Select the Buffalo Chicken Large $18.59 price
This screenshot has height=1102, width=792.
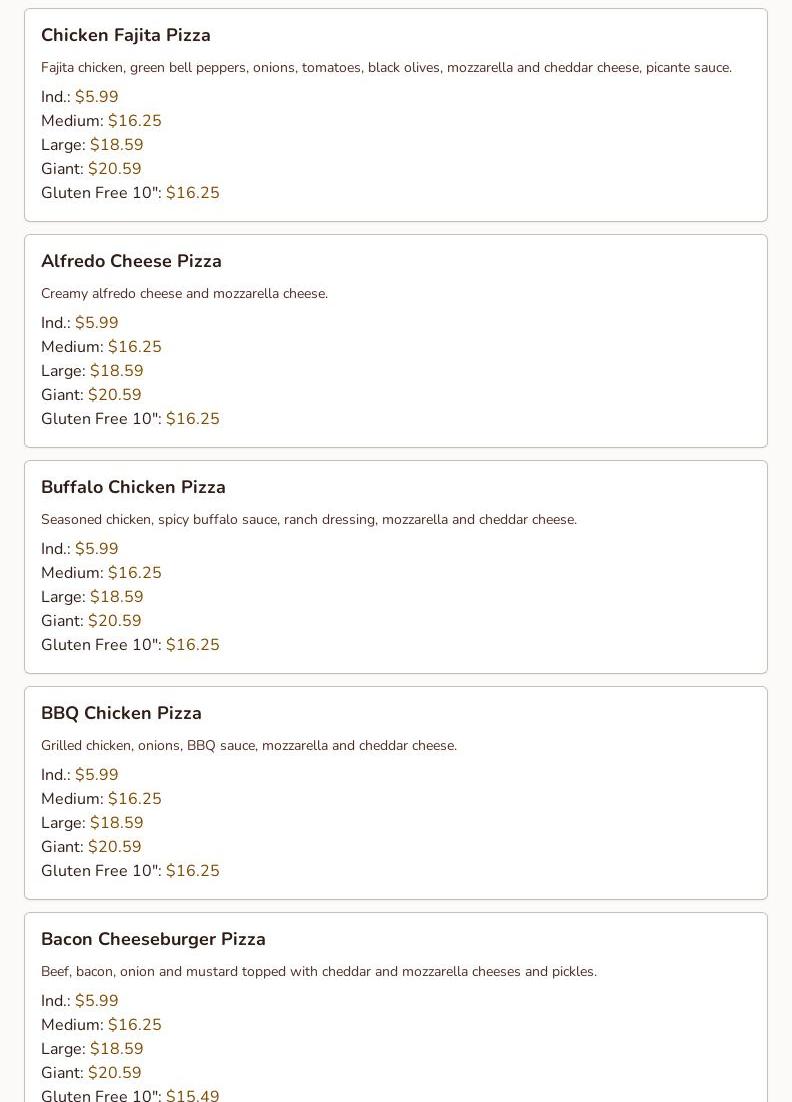(117, 597)
